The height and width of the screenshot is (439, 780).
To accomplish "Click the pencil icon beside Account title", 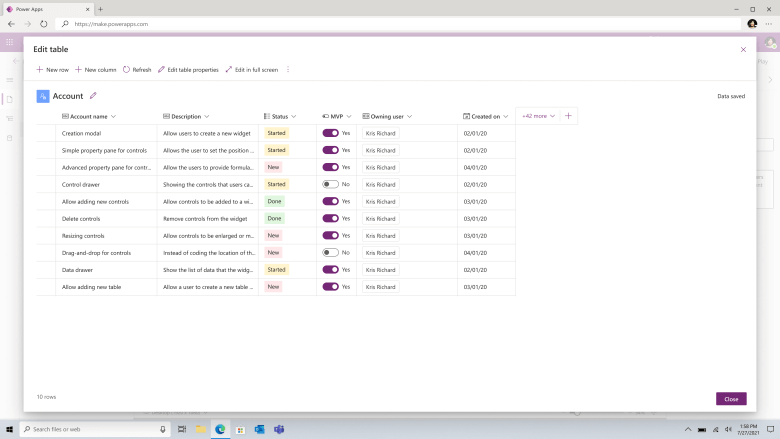I will pos(93,96).
